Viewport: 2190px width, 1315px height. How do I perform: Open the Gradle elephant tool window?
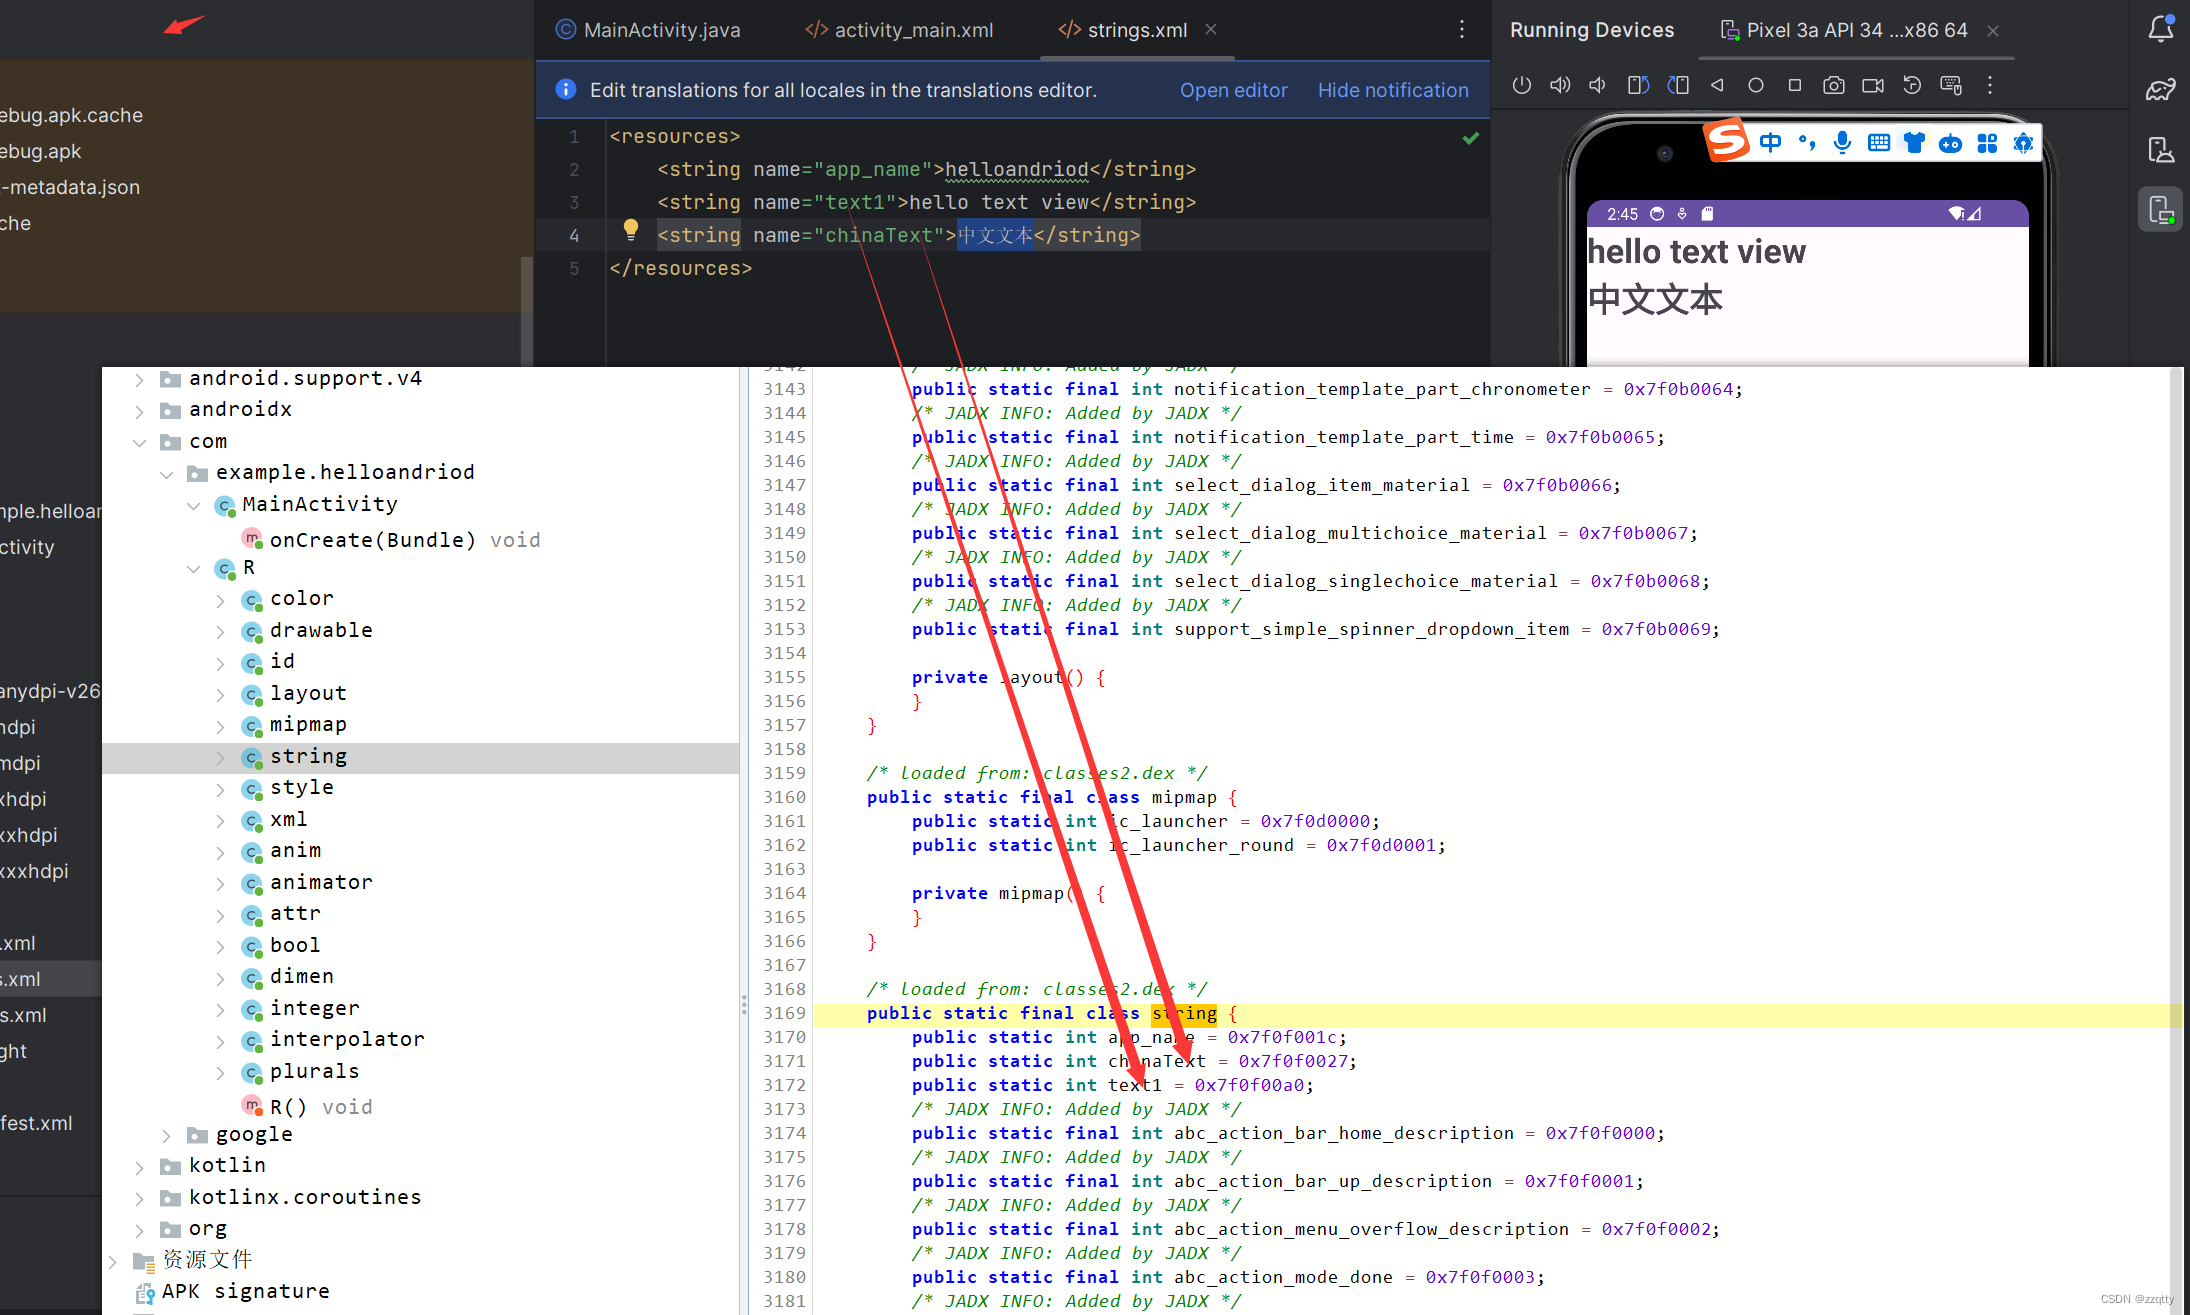tap(2160, 90)
